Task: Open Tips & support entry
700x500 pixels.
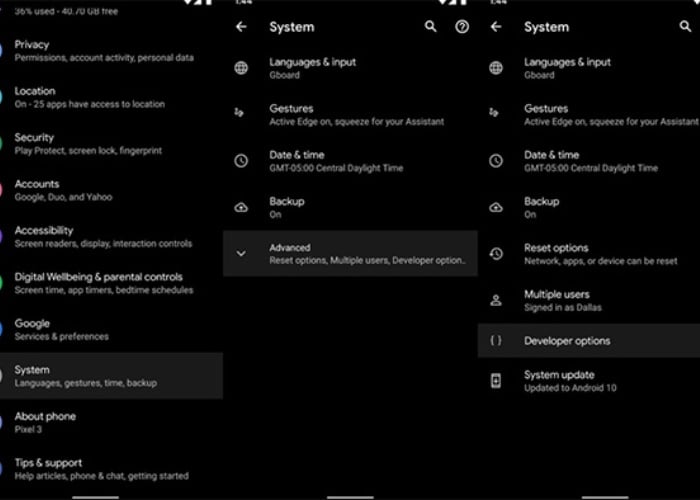Action: tap(112, 469)
